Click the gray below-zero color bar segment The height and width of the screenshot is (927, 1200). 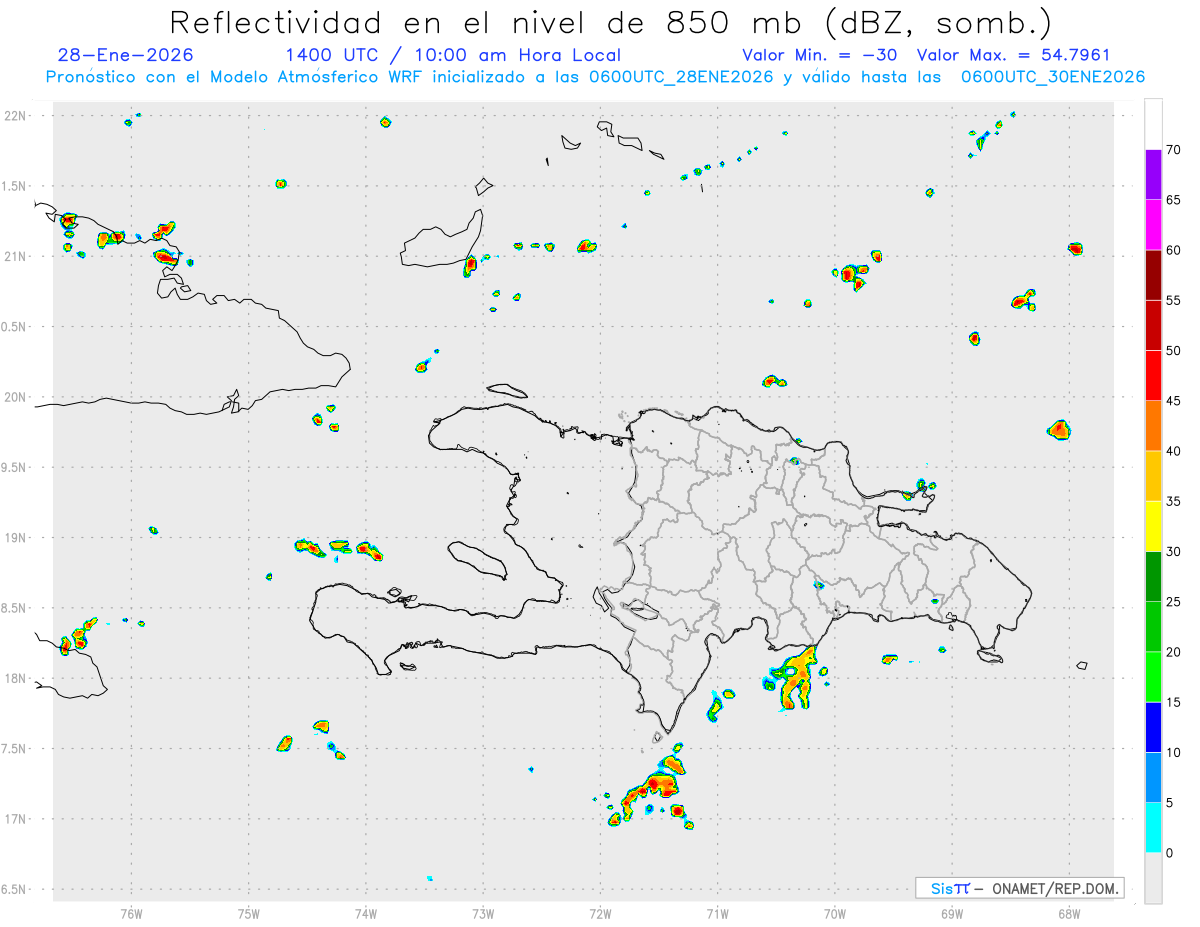1153,878
